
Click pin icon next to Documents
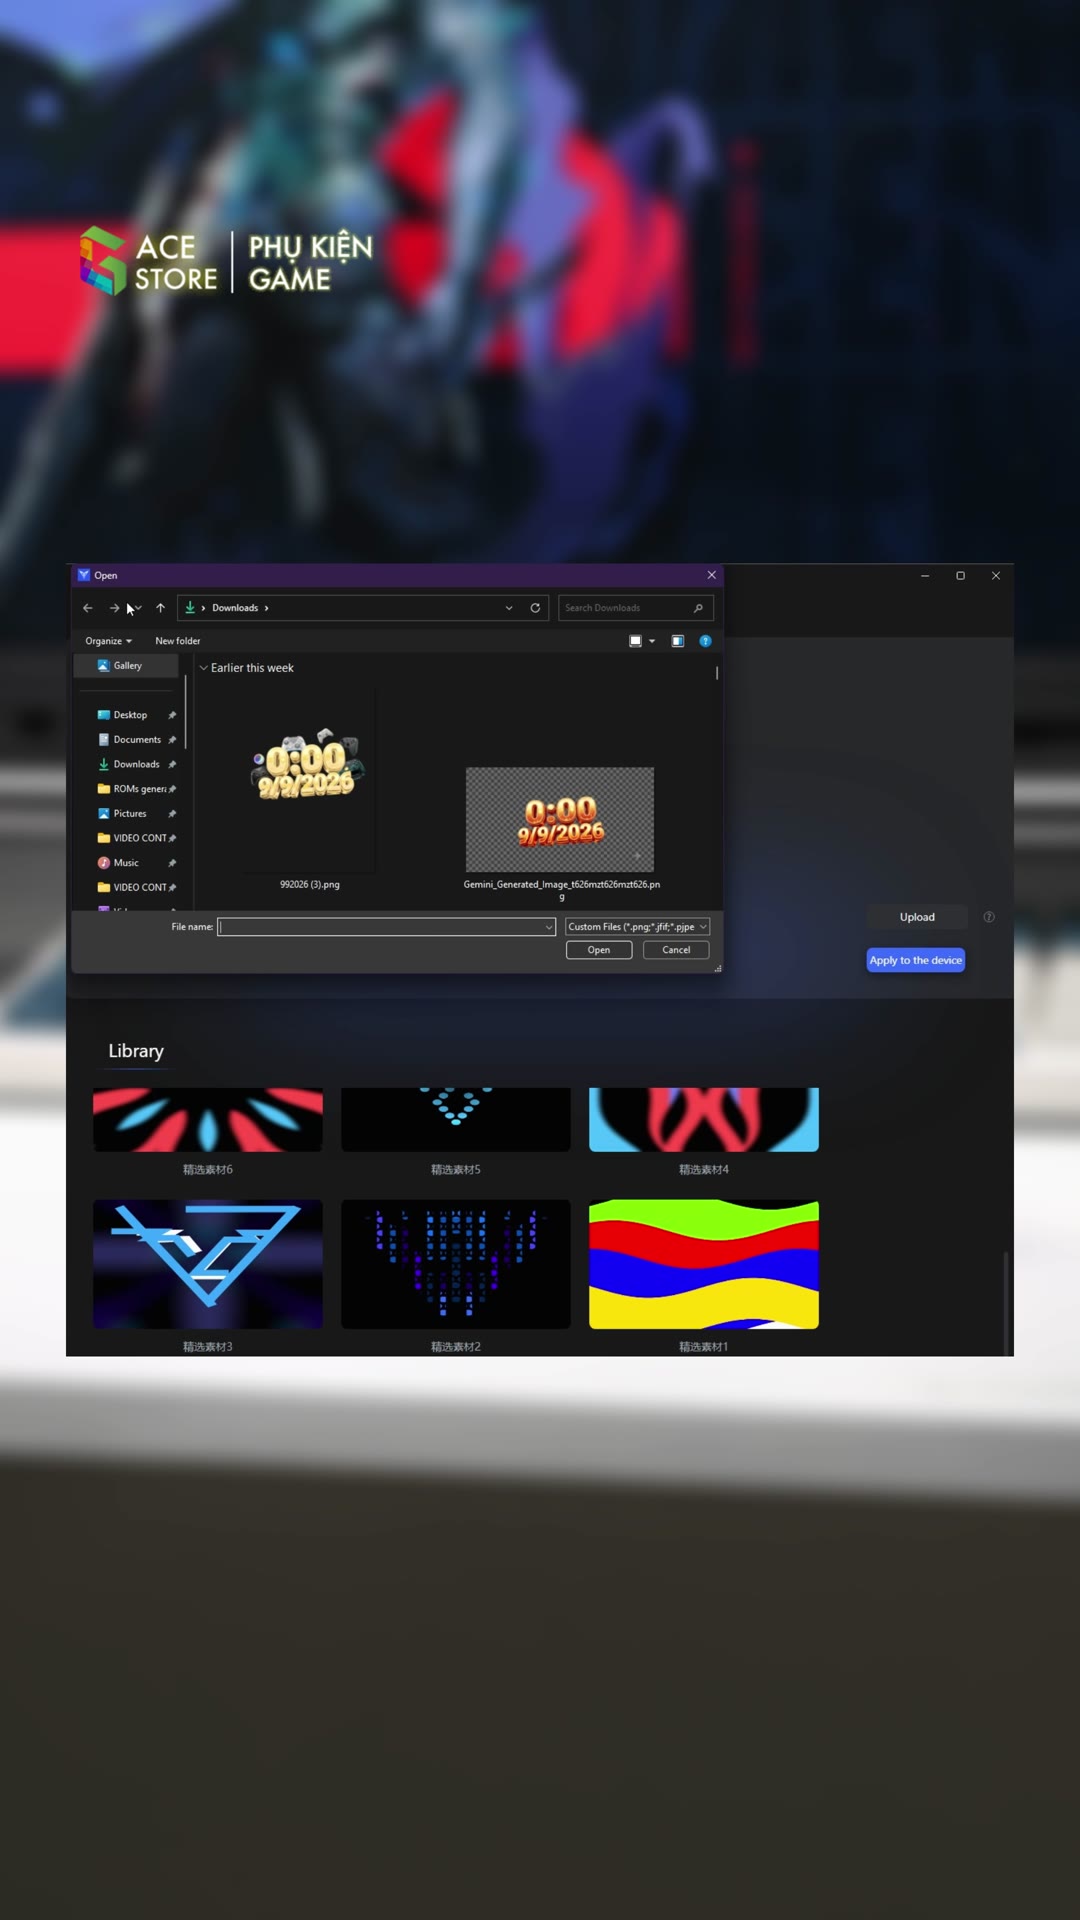[x=172, y=740]
